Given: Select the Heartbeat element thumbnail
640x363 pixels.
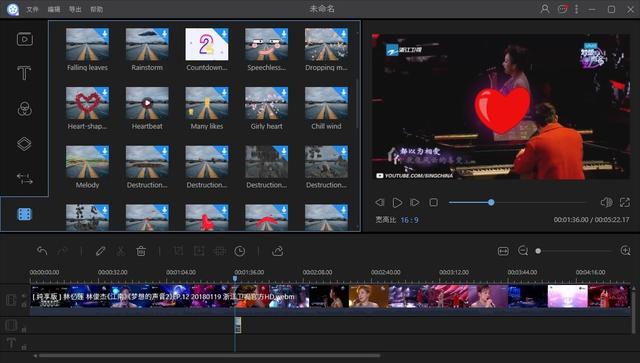Looking at the screenshot, I should pos(147,103).
